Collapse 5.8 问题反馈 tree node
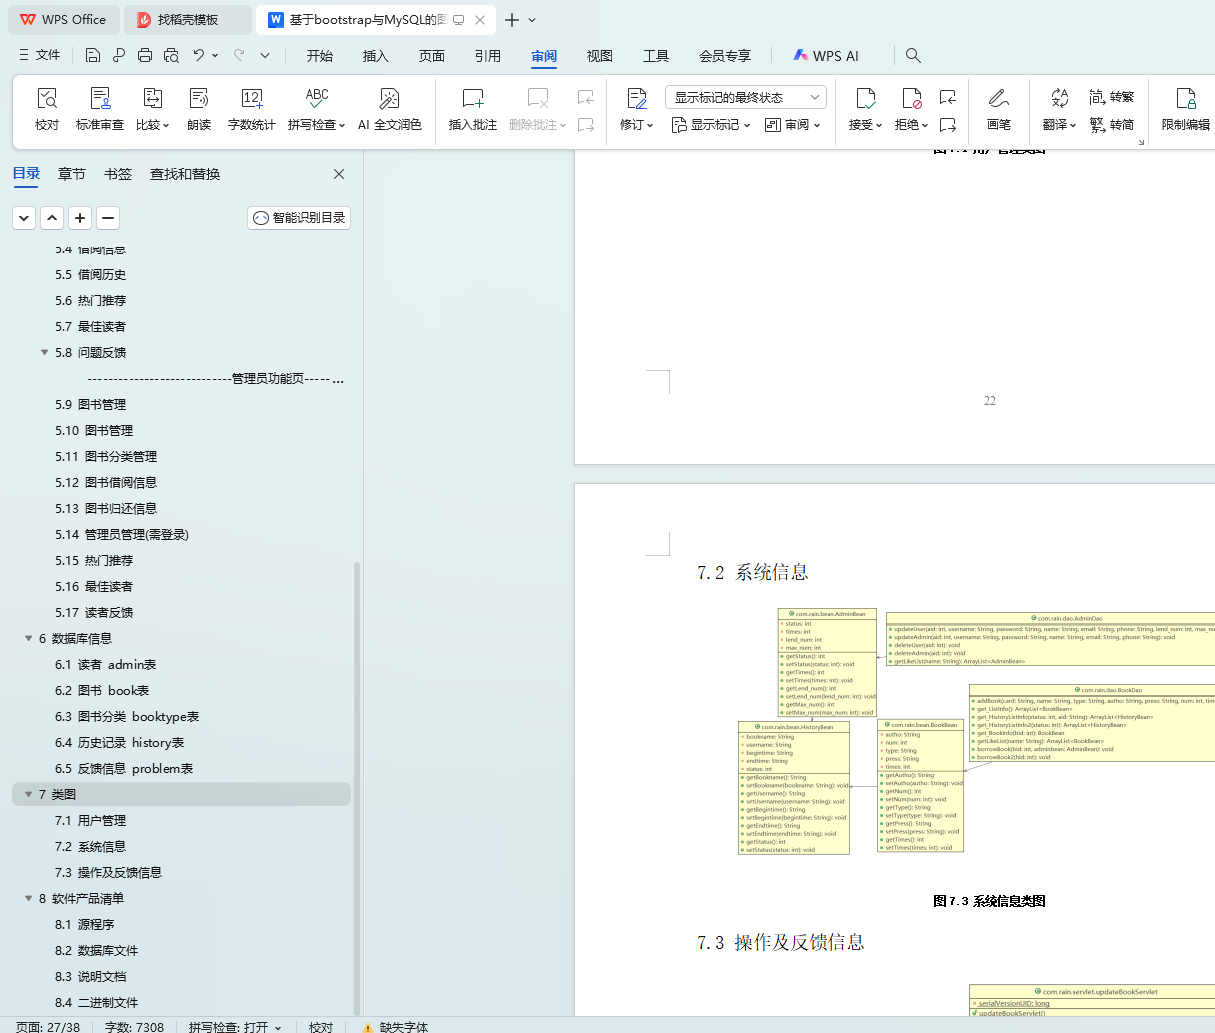The width and height of the screenshot is (1215, 1033). pos(44,352)
